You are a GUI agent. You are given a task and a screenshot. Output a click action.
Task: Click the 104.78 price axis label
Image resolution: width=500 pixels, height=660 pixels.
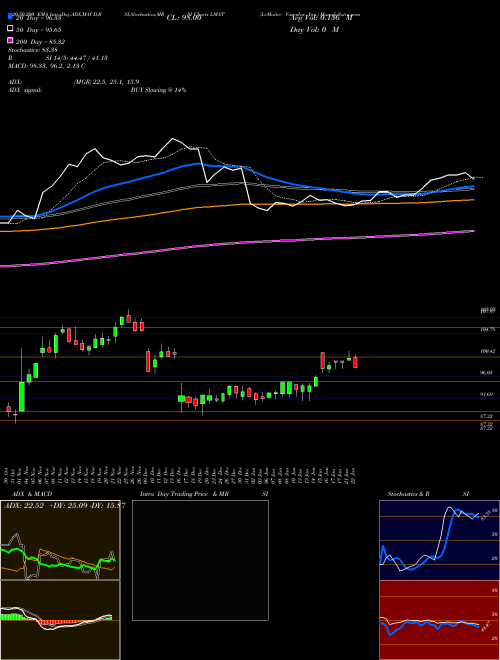(x=488, y=329)
